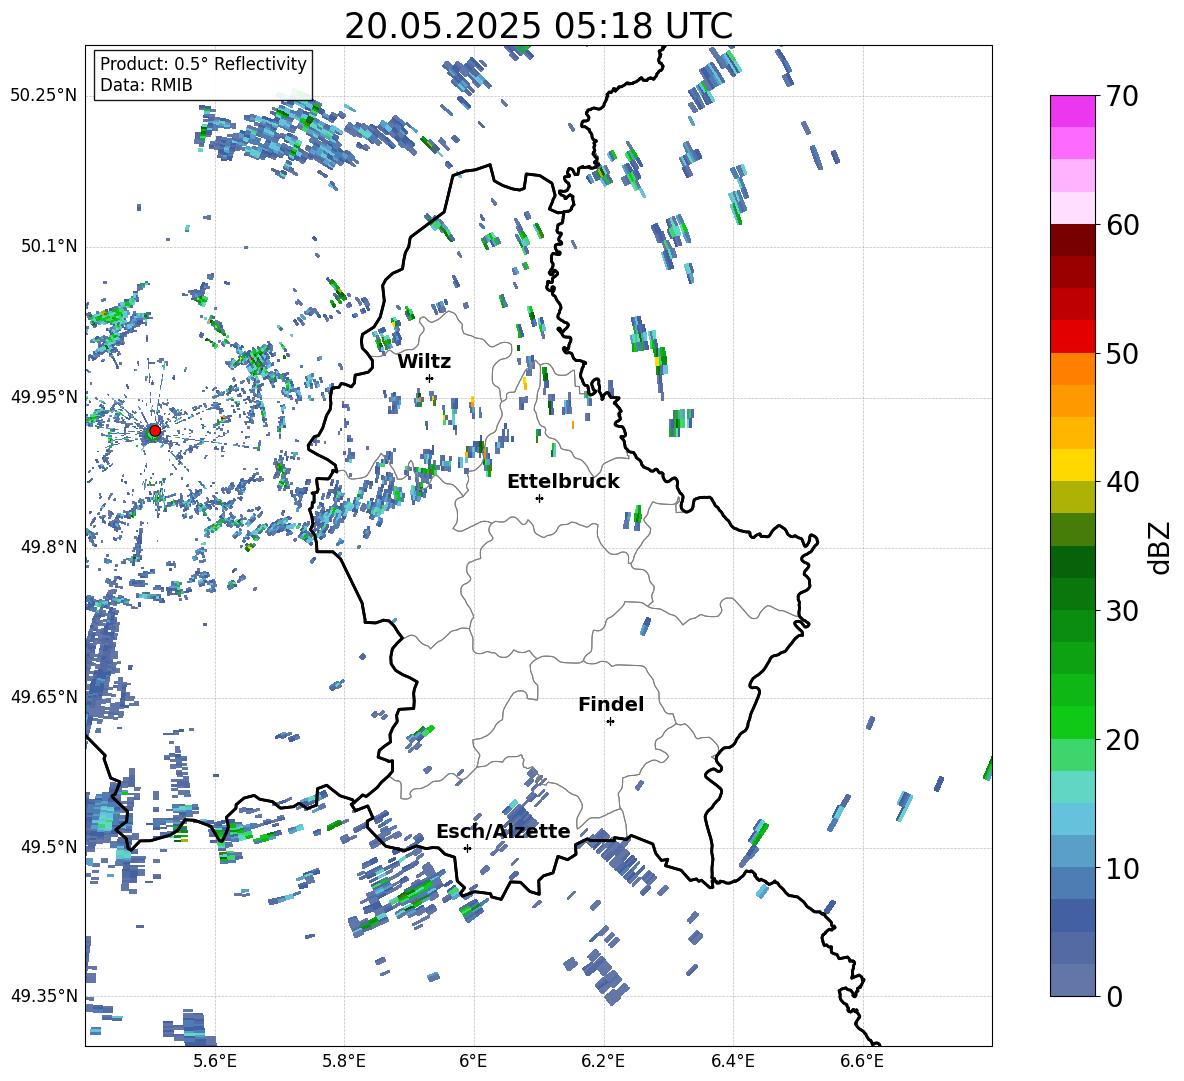
Task: Click the 49.8°N latitude label
Action: point(48,547)
